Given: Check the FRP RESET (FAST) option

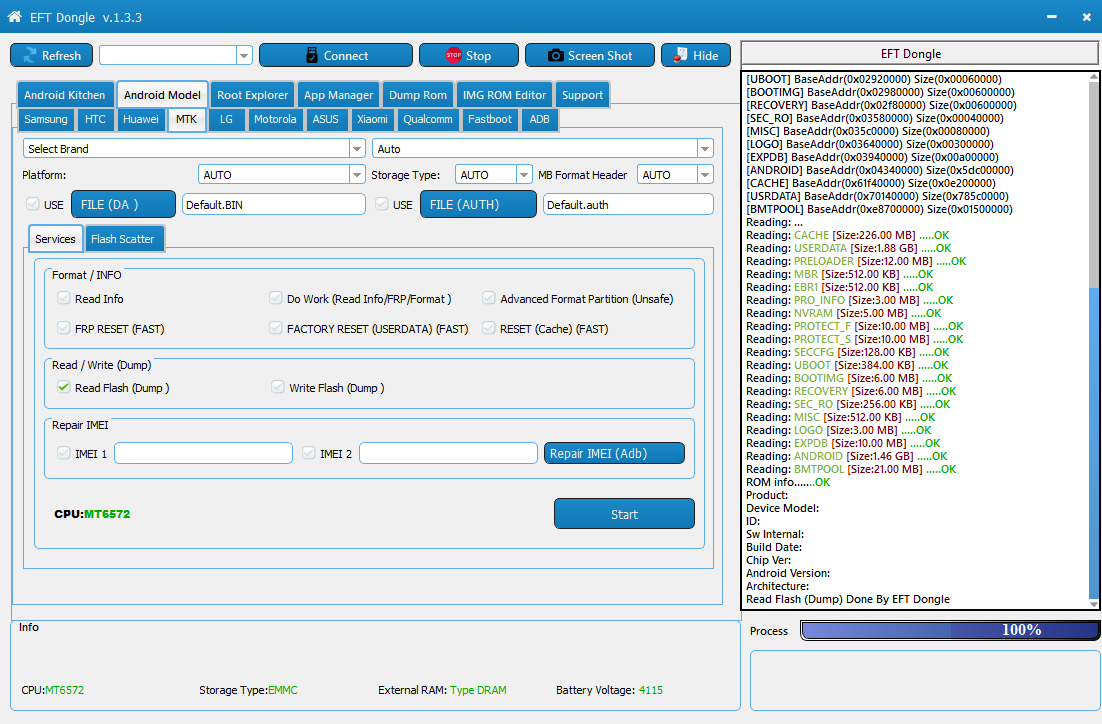Looking at the screenshot, I should click(x=64, y=328).
